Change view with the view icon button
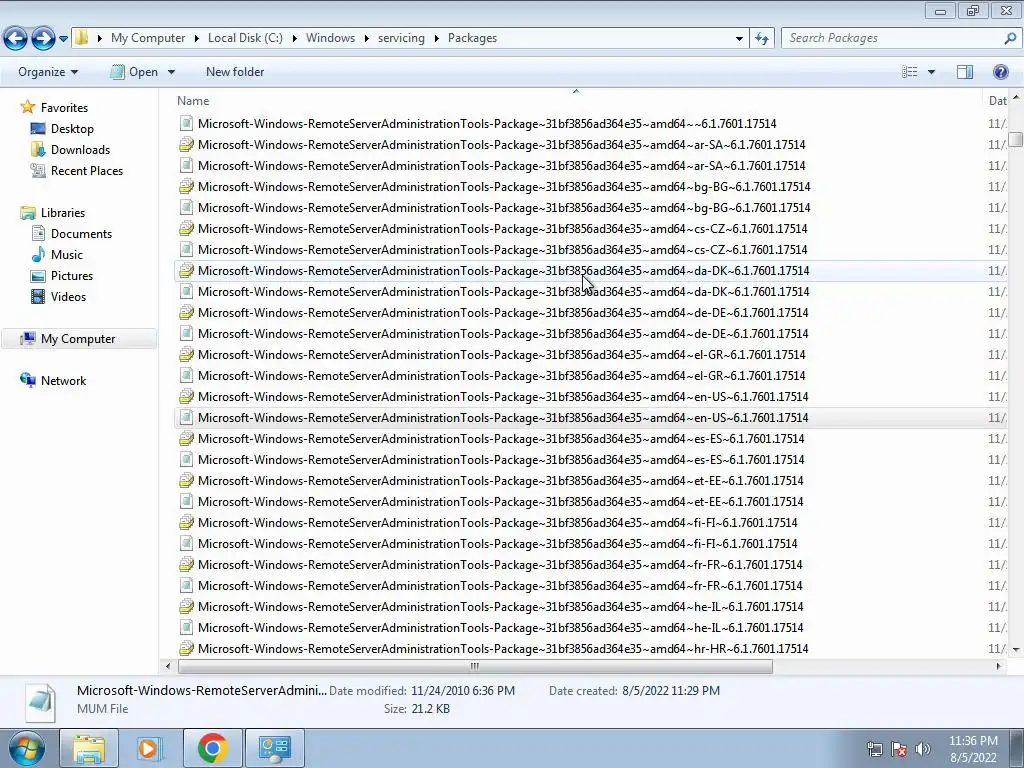The height and width of the screenshot is (768, 1024). (910, 72)
